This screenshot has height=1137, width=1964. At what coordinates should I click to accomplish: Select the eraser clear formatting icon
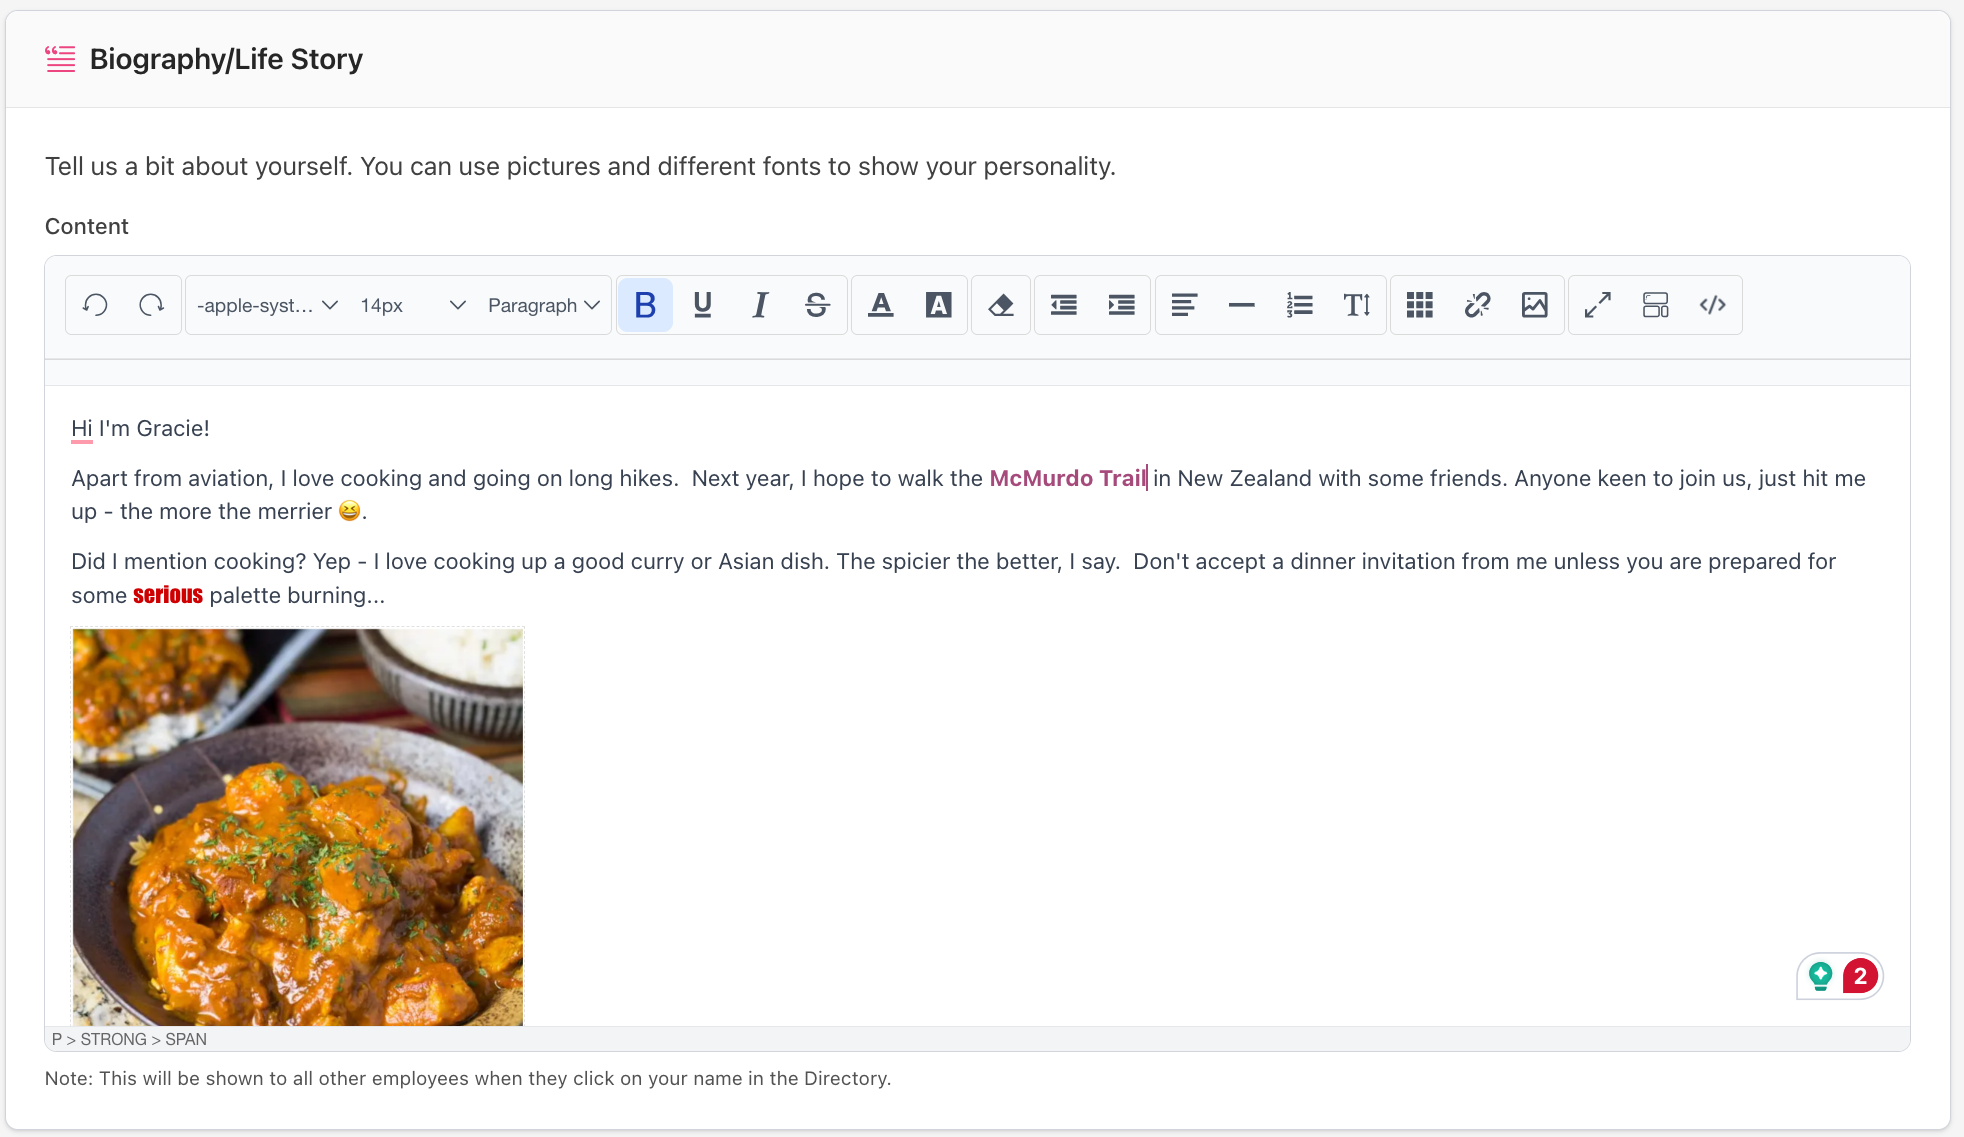point(1001,305)
